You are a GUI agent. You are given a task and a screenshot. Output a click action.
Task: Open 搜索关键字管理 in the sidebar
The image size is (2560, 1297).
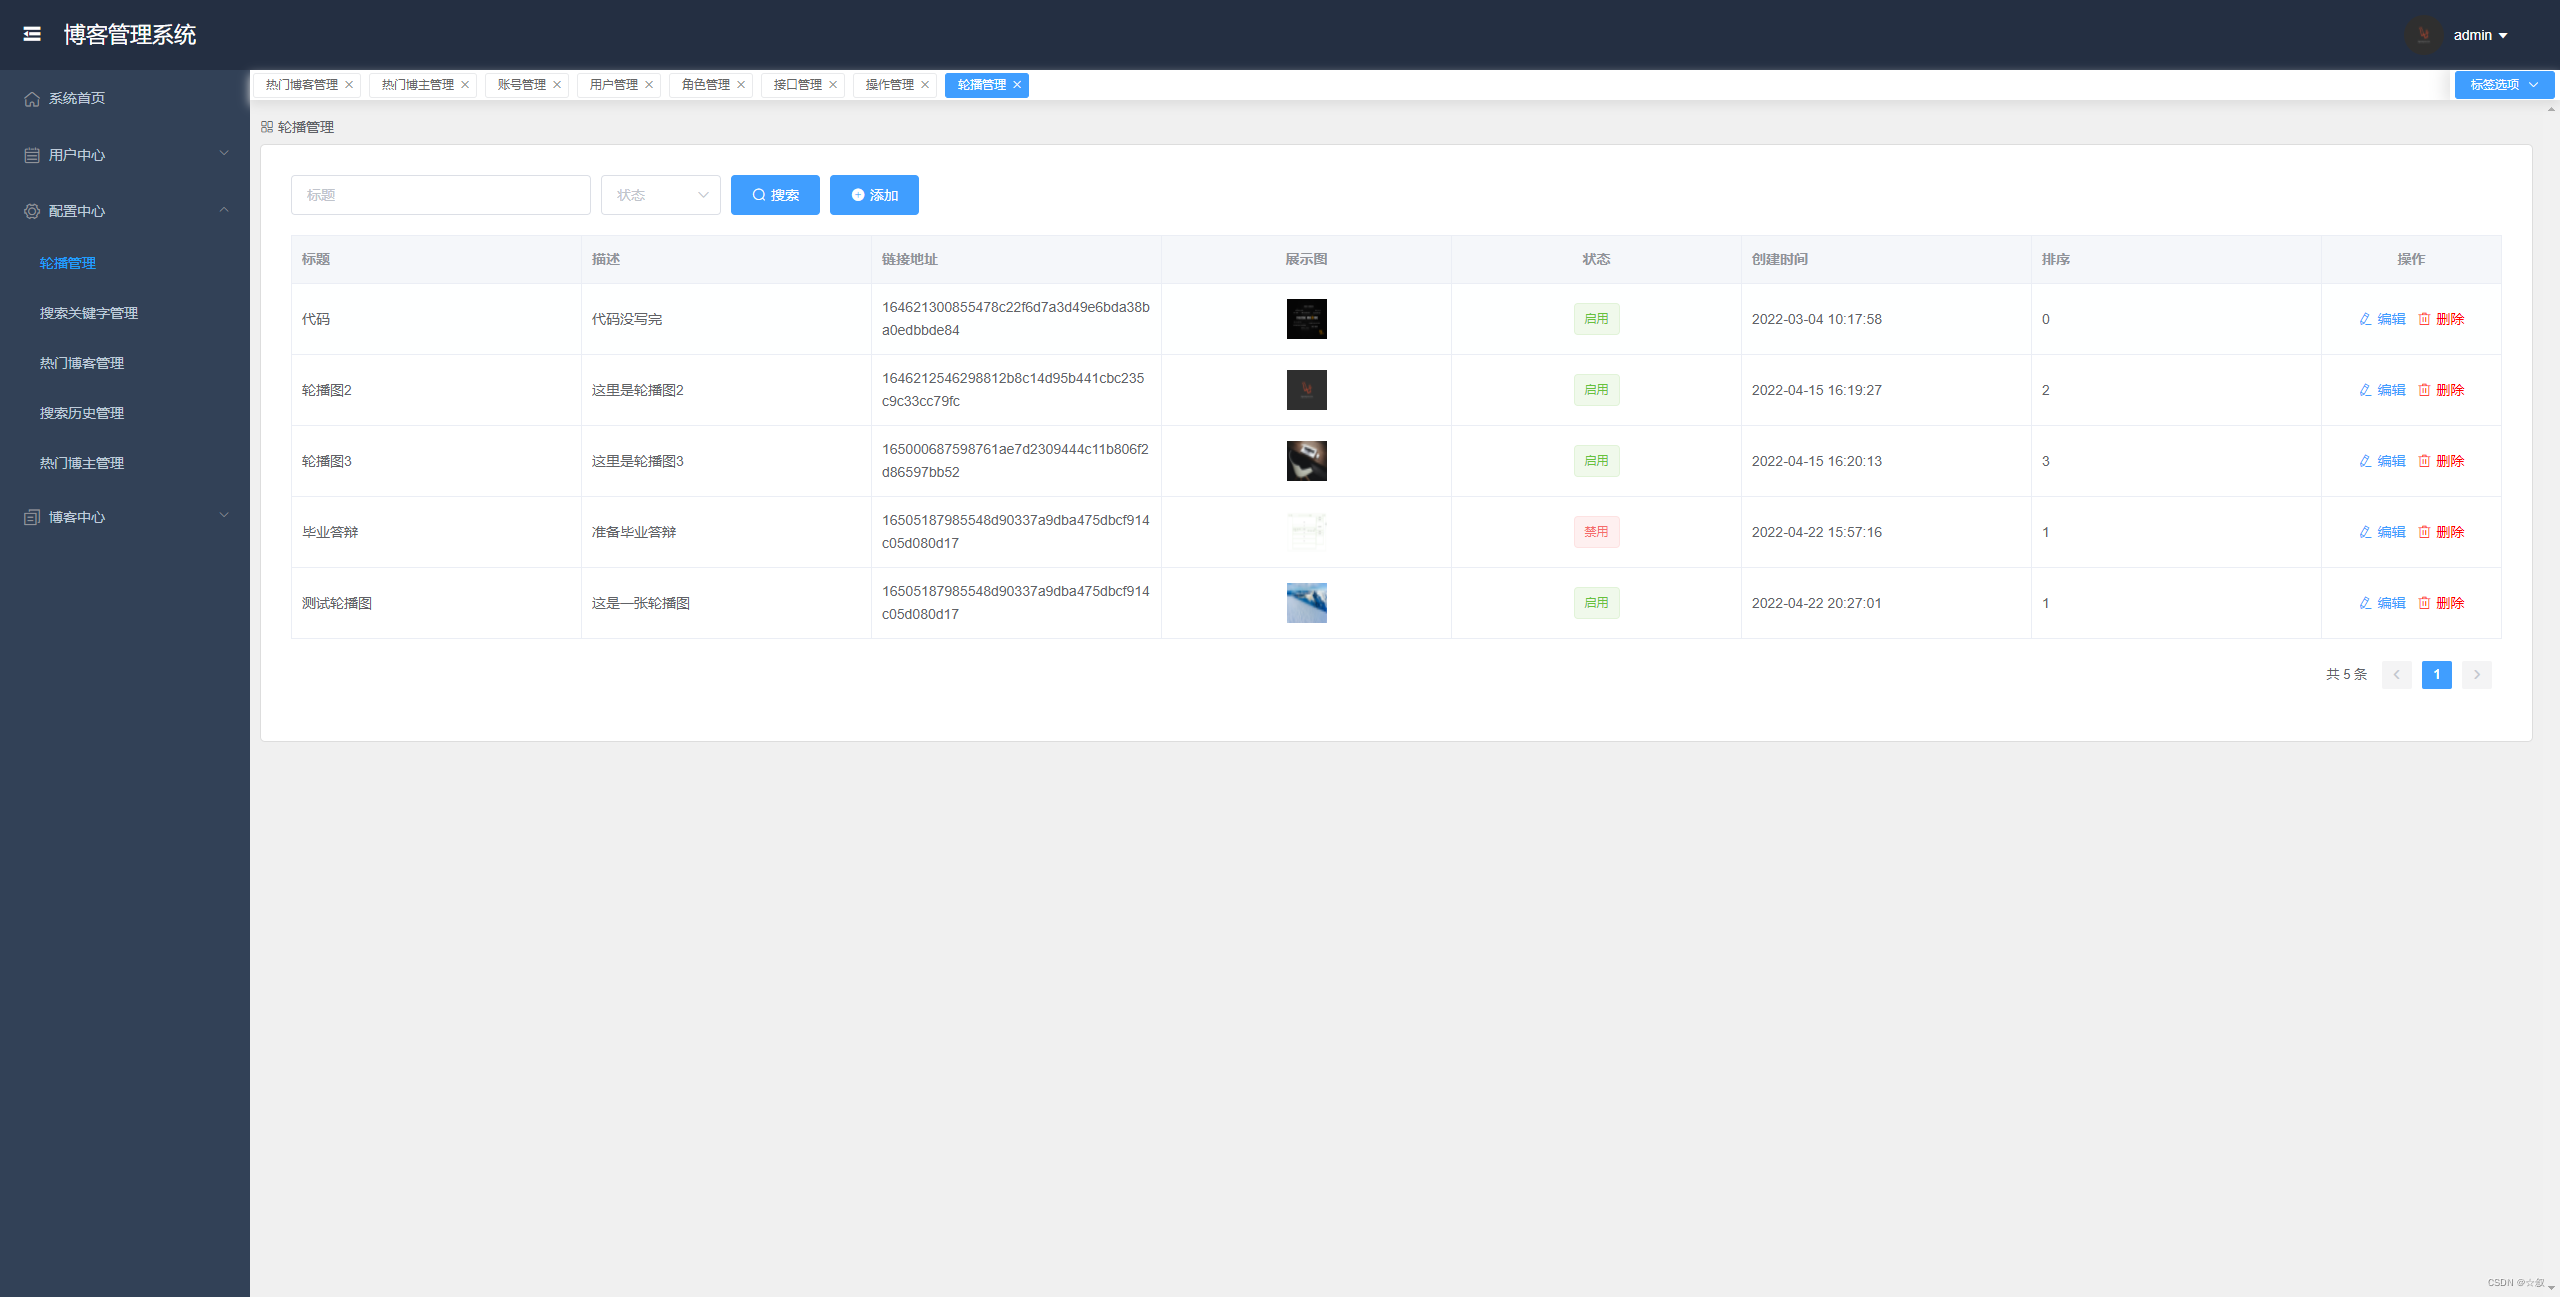[x=89, y=313]
